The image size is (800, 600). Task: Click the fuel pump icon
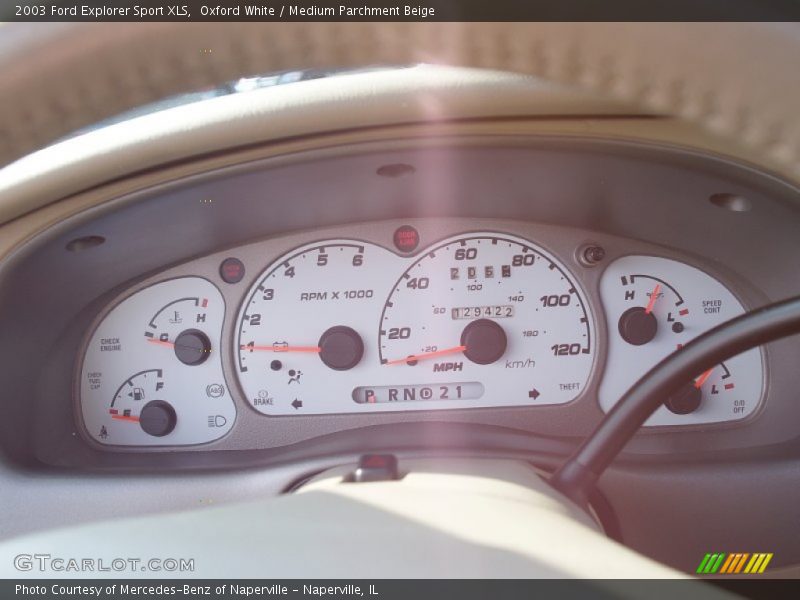coord(136,393)
